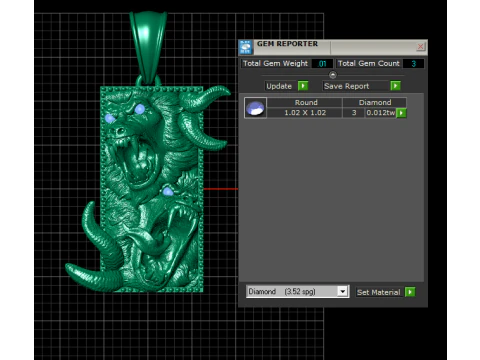Image resolution: width=480 pixels, height=360 pixels.
Task: Click the Update button label
Action: click(279, 86)
